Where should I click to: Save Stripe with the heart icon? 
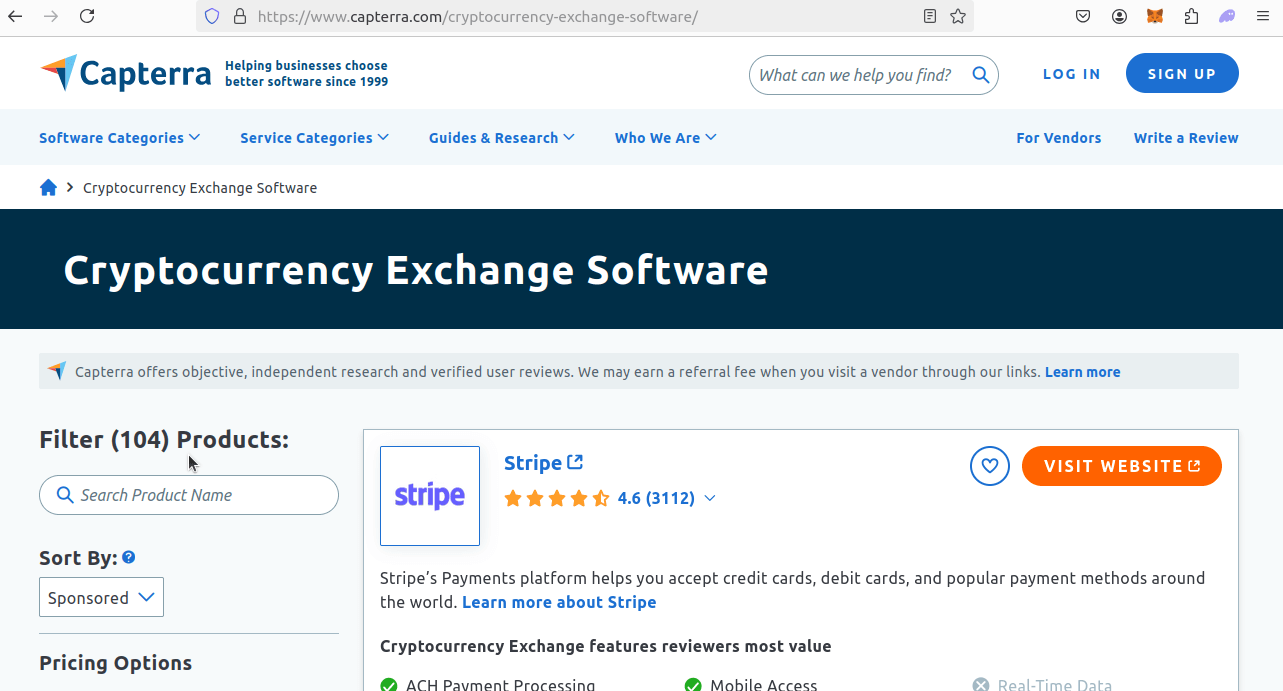(x=990, y=466)
